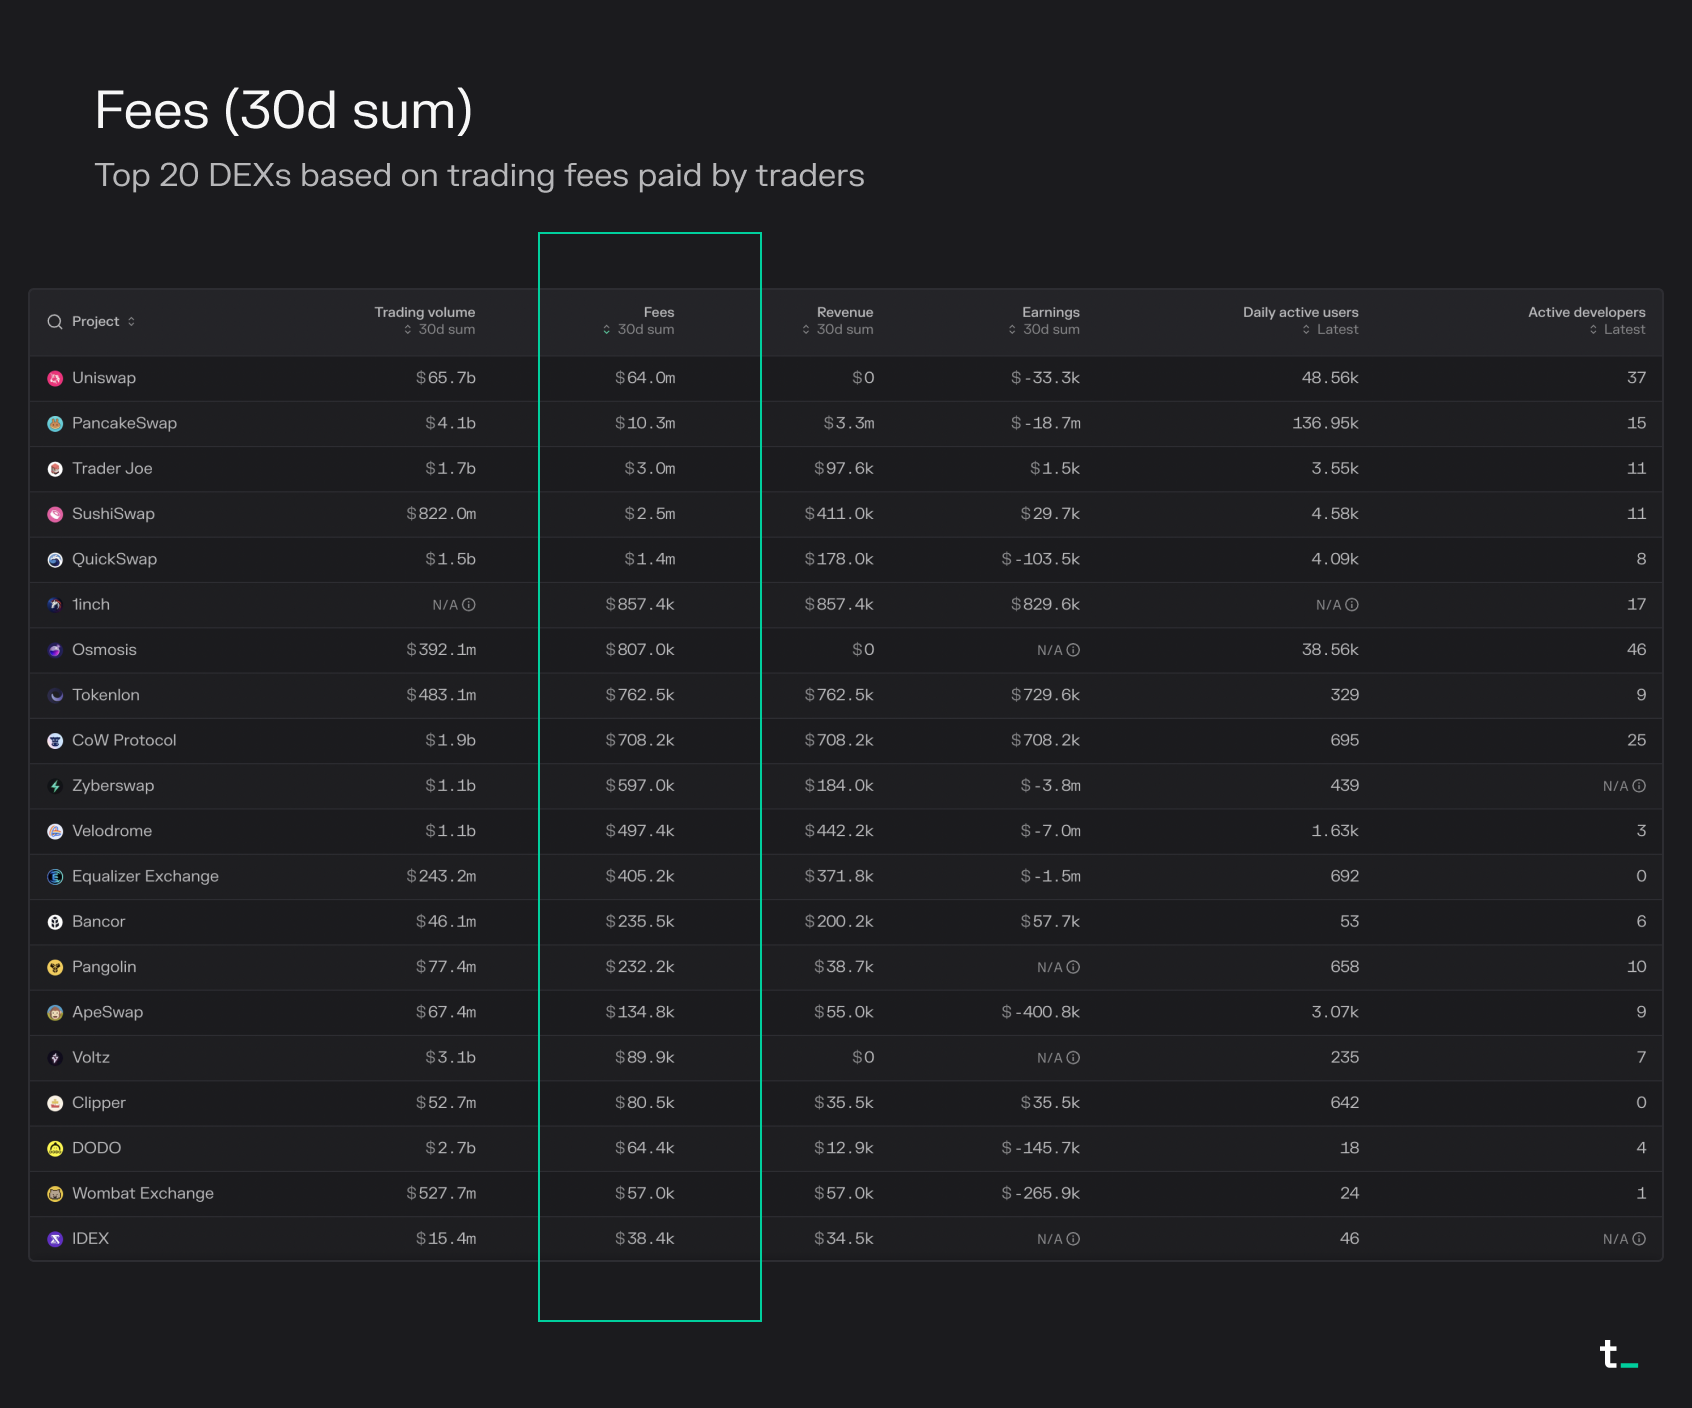Click info icon next to Osmosis earnings N/A
Viewport: 1692px width, 1408px height.
[x=1073, y=650]
